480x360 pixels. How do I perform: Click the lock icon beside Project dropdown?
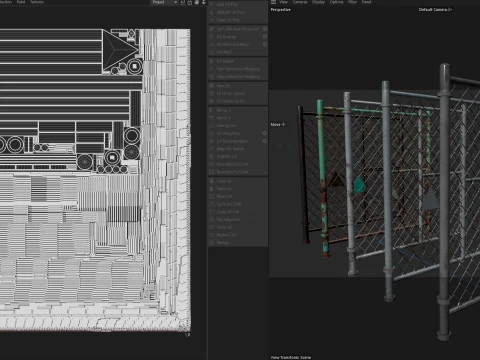coord(190,2)
